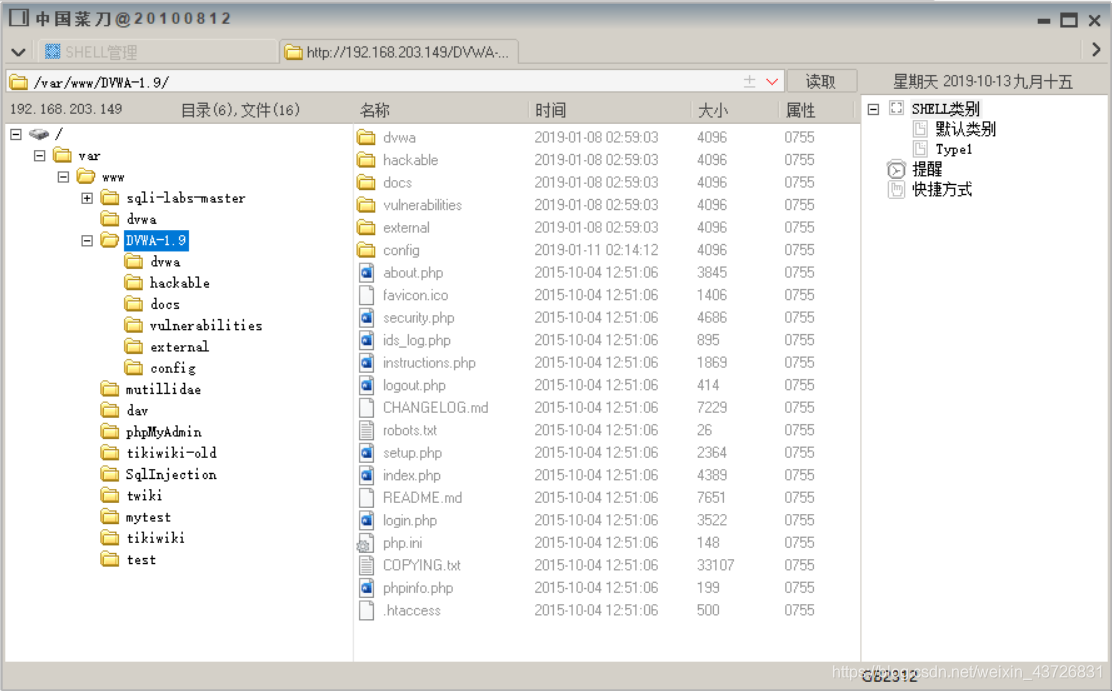The width and height of the screenshot is (1112, 691).
Task: Click the right chevron past the tabs
Action: (1096, 50)
